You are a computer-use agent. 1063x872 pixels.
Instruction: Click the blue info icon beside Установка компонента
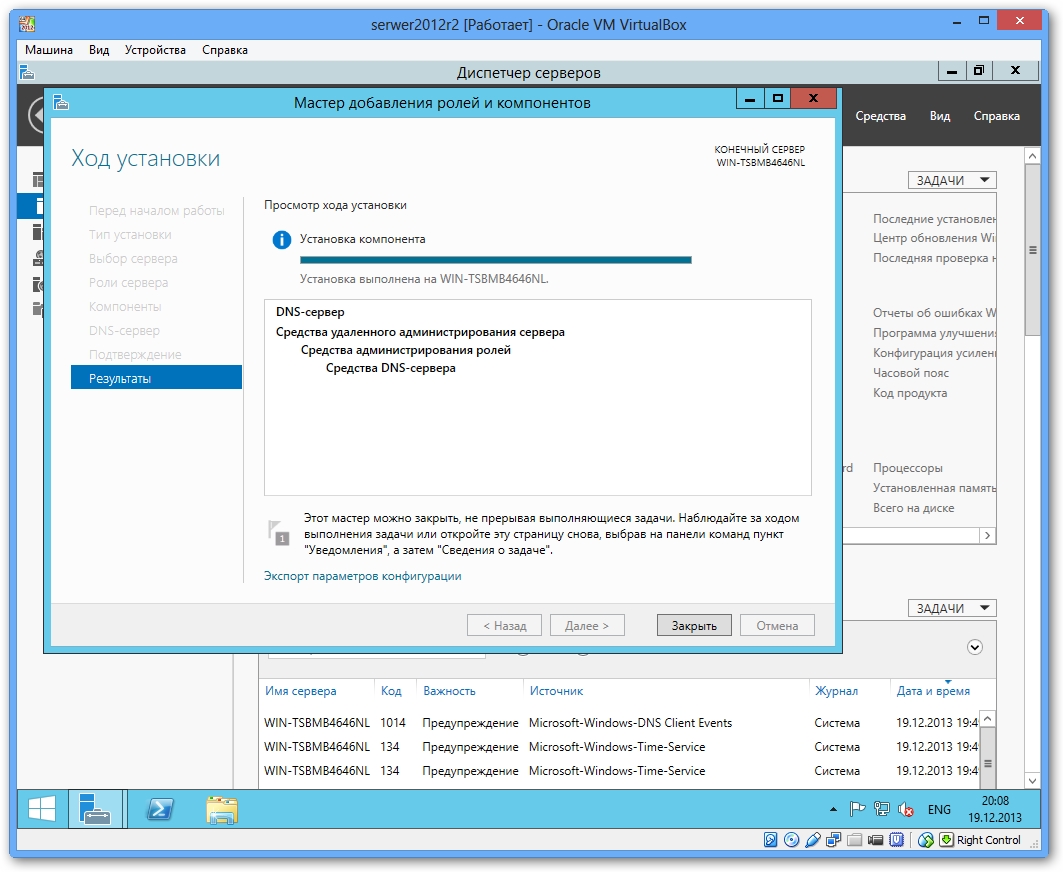tap(281, 239)
